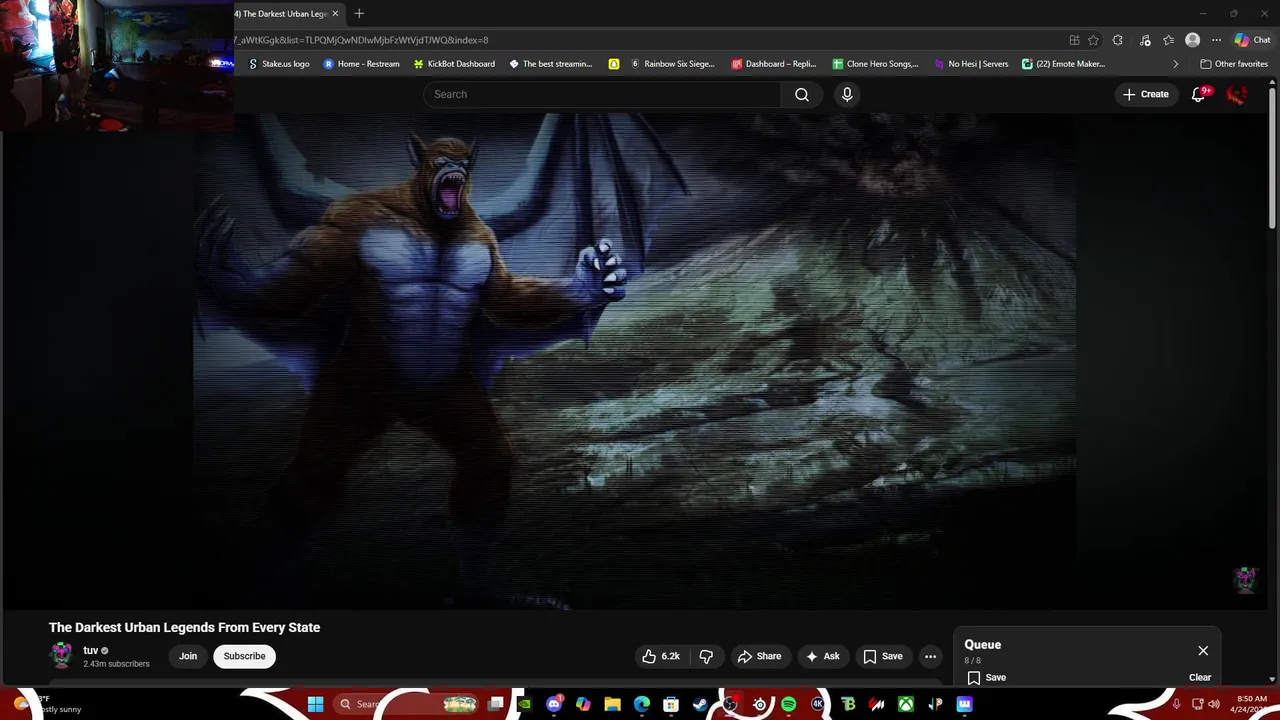Show more bookmarks overflow chevron

(x=1176, y=64)
